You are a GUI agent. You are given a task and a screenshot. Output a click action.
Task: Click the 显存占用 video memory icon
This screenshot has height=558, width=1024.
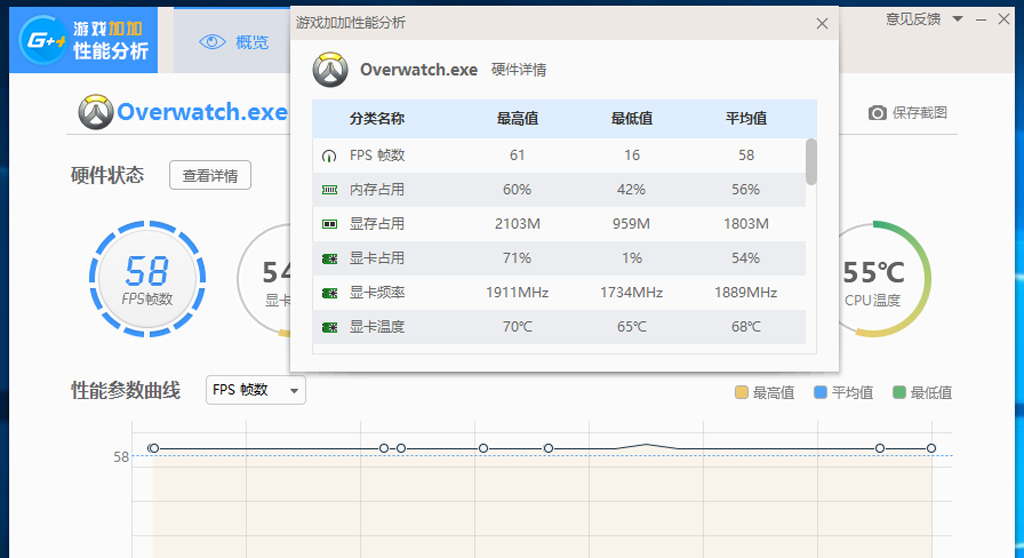(329, 224)
